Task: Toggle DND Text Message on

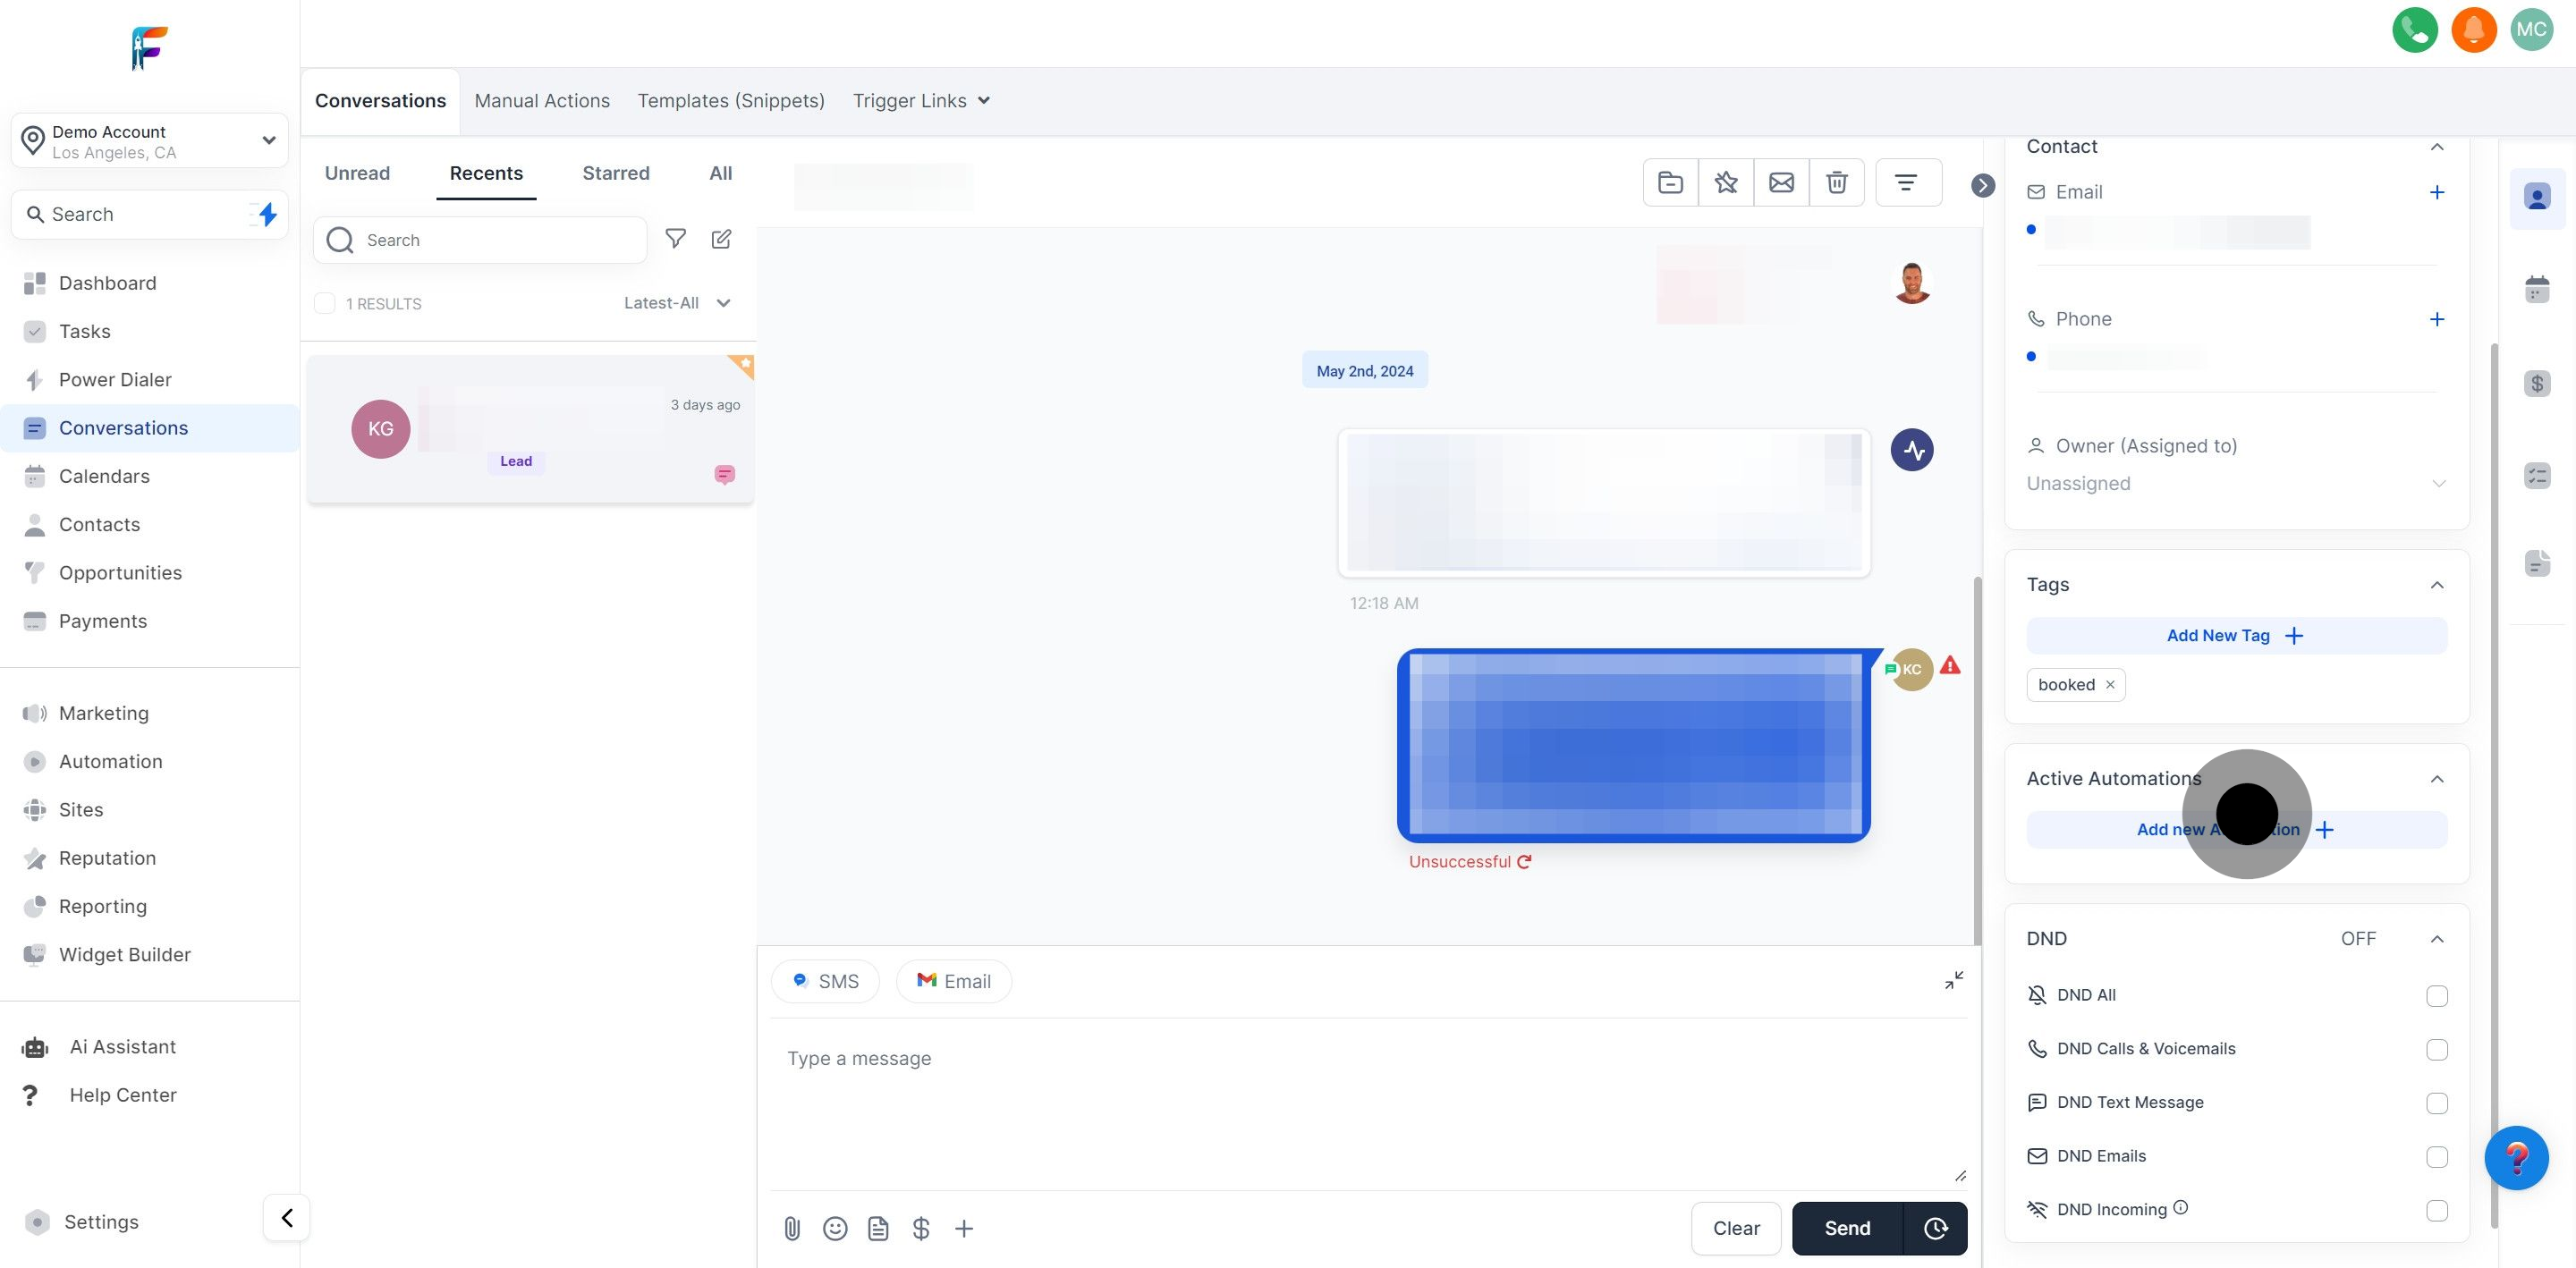Action: (2437, 1104)
